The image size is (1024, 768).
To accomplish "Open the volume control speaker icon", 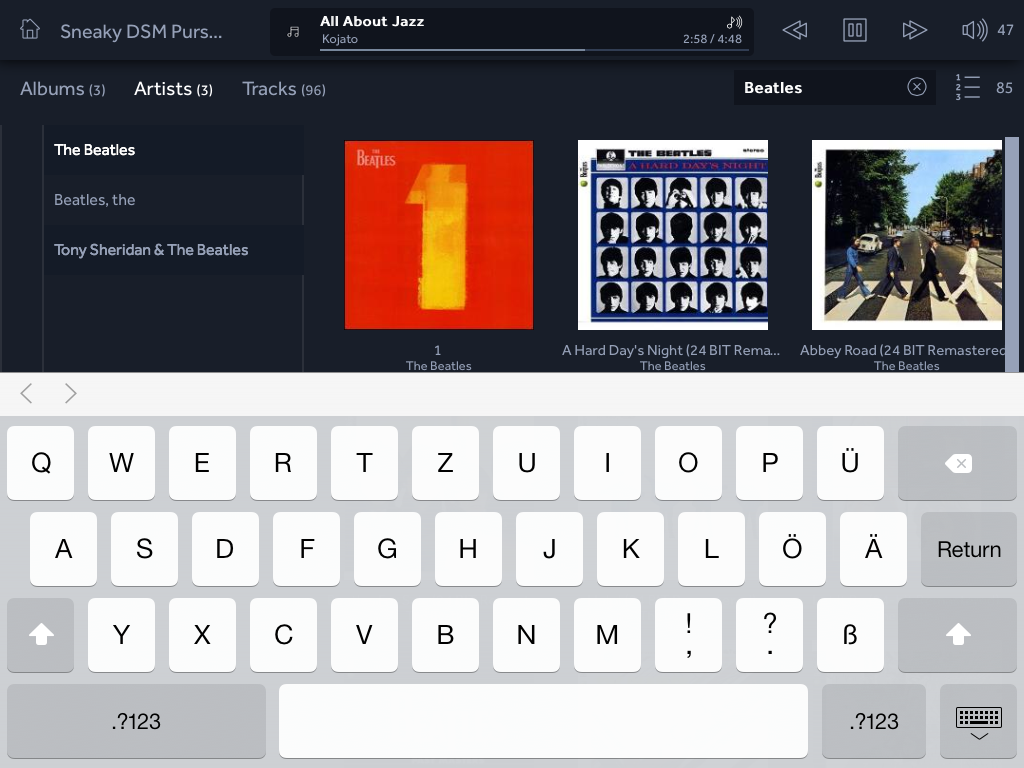I will click(974, 30).
